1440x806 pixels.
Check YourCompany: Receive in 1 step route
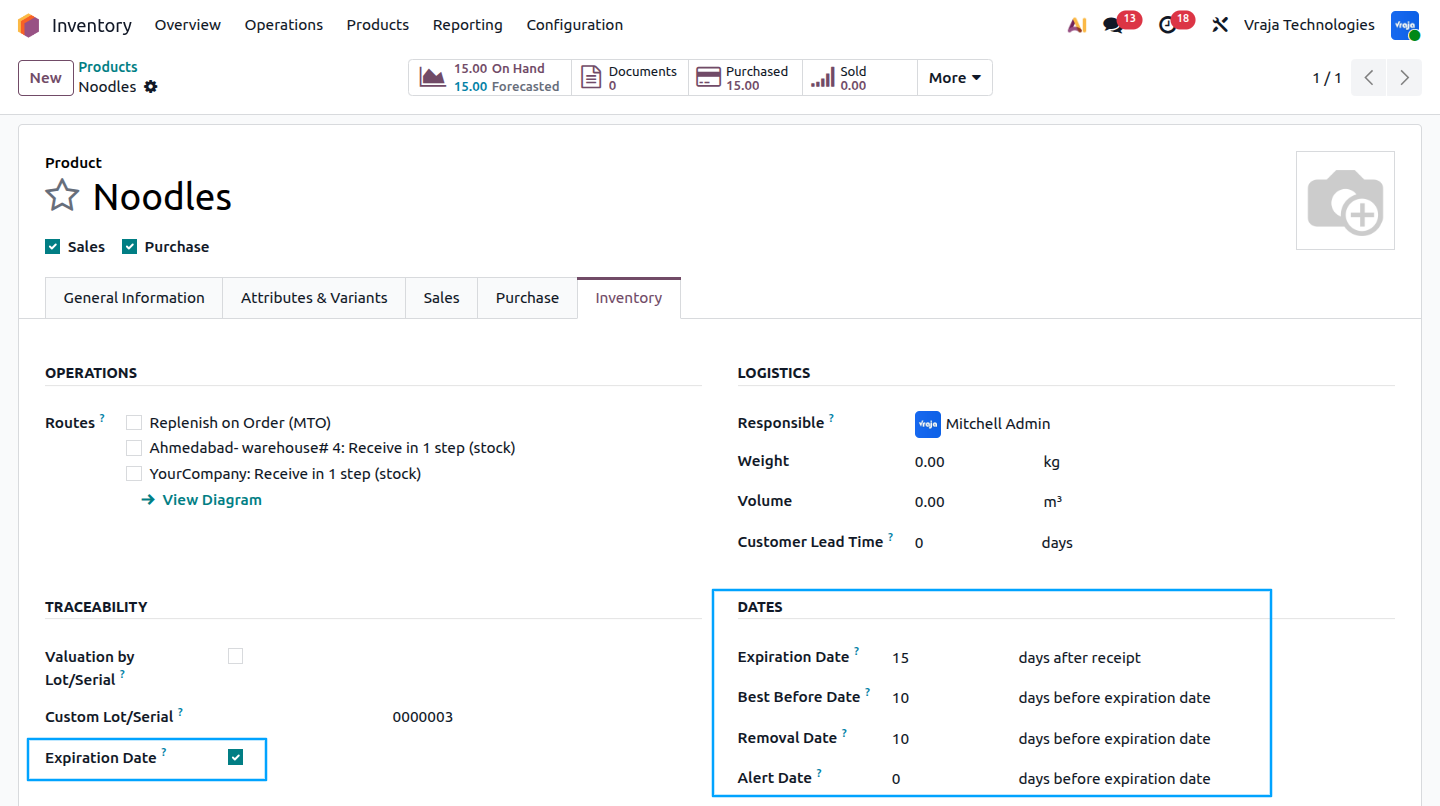(x=134, y=474)
